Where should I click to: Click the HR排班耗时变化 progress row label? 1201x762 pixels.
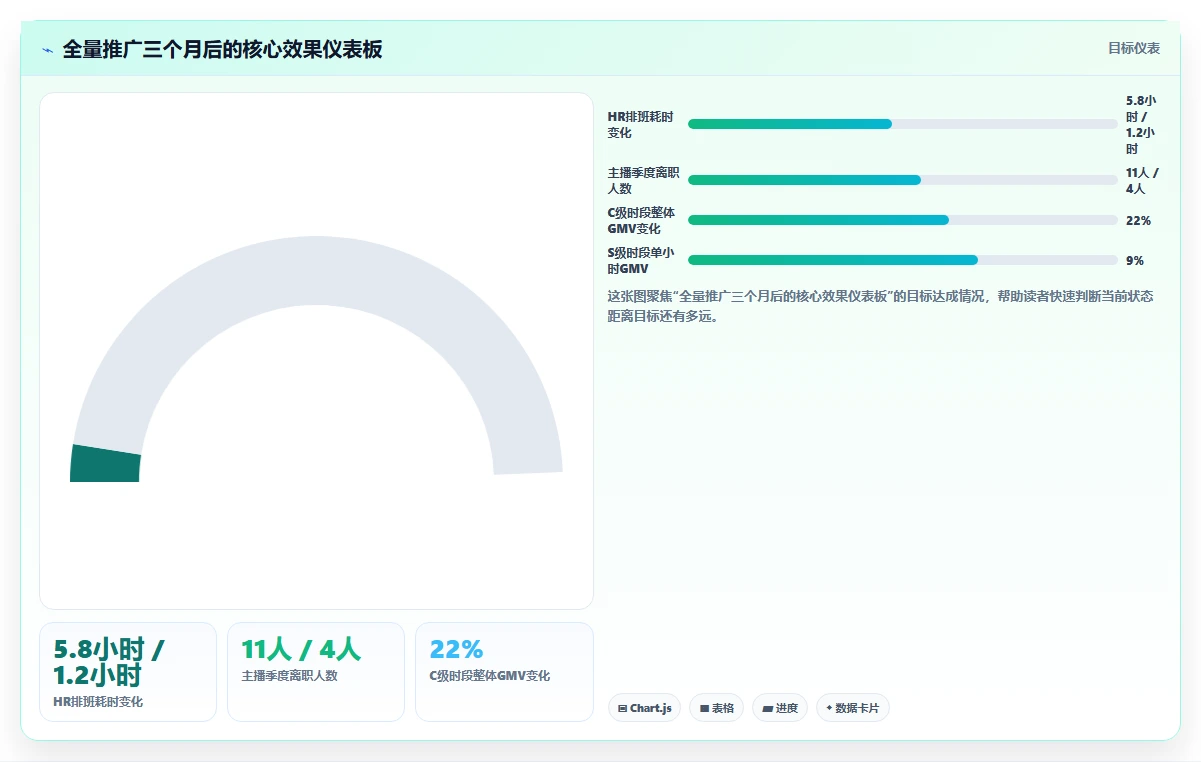643,124
